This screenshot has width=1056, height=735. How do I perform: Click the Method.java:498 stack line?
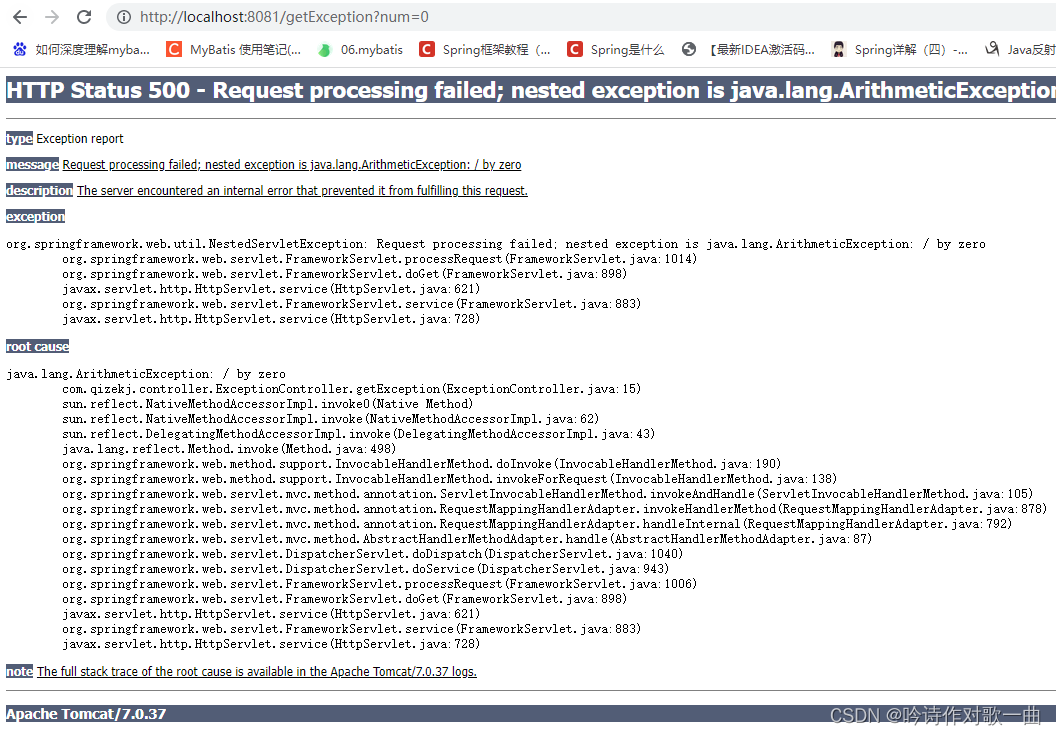coord(229,449)
